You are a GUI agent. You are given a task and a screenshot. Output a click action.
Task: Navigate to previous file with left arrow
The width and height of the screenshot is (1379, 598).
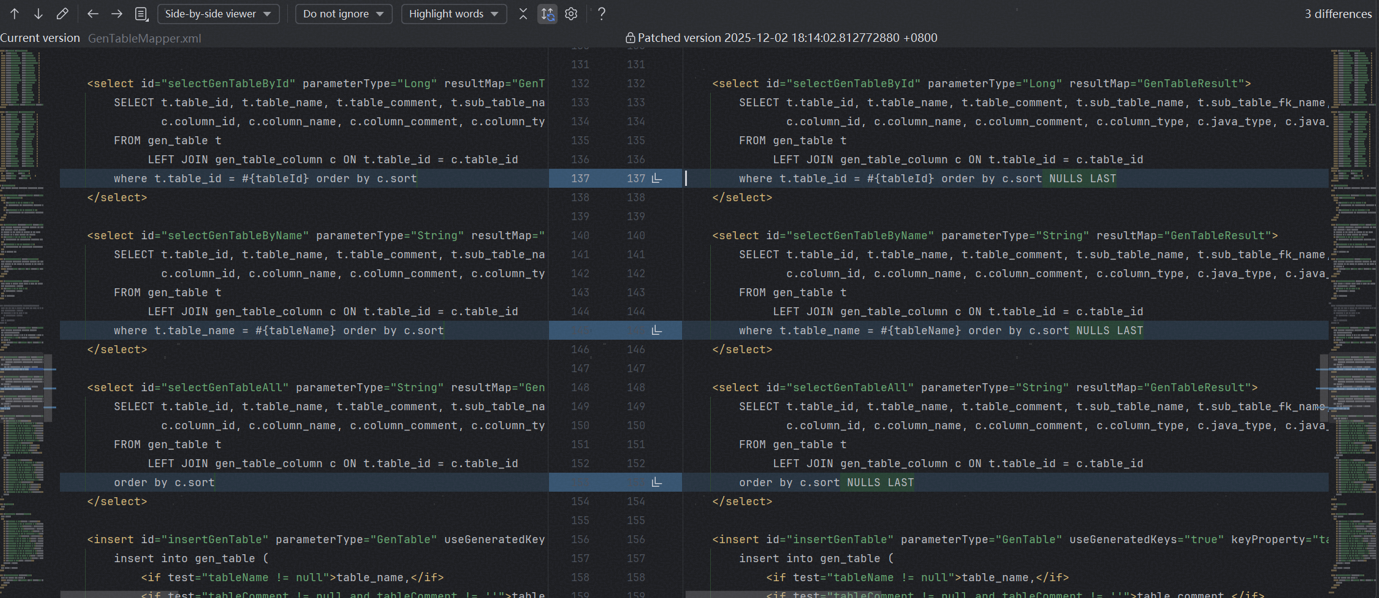(93, 14)
